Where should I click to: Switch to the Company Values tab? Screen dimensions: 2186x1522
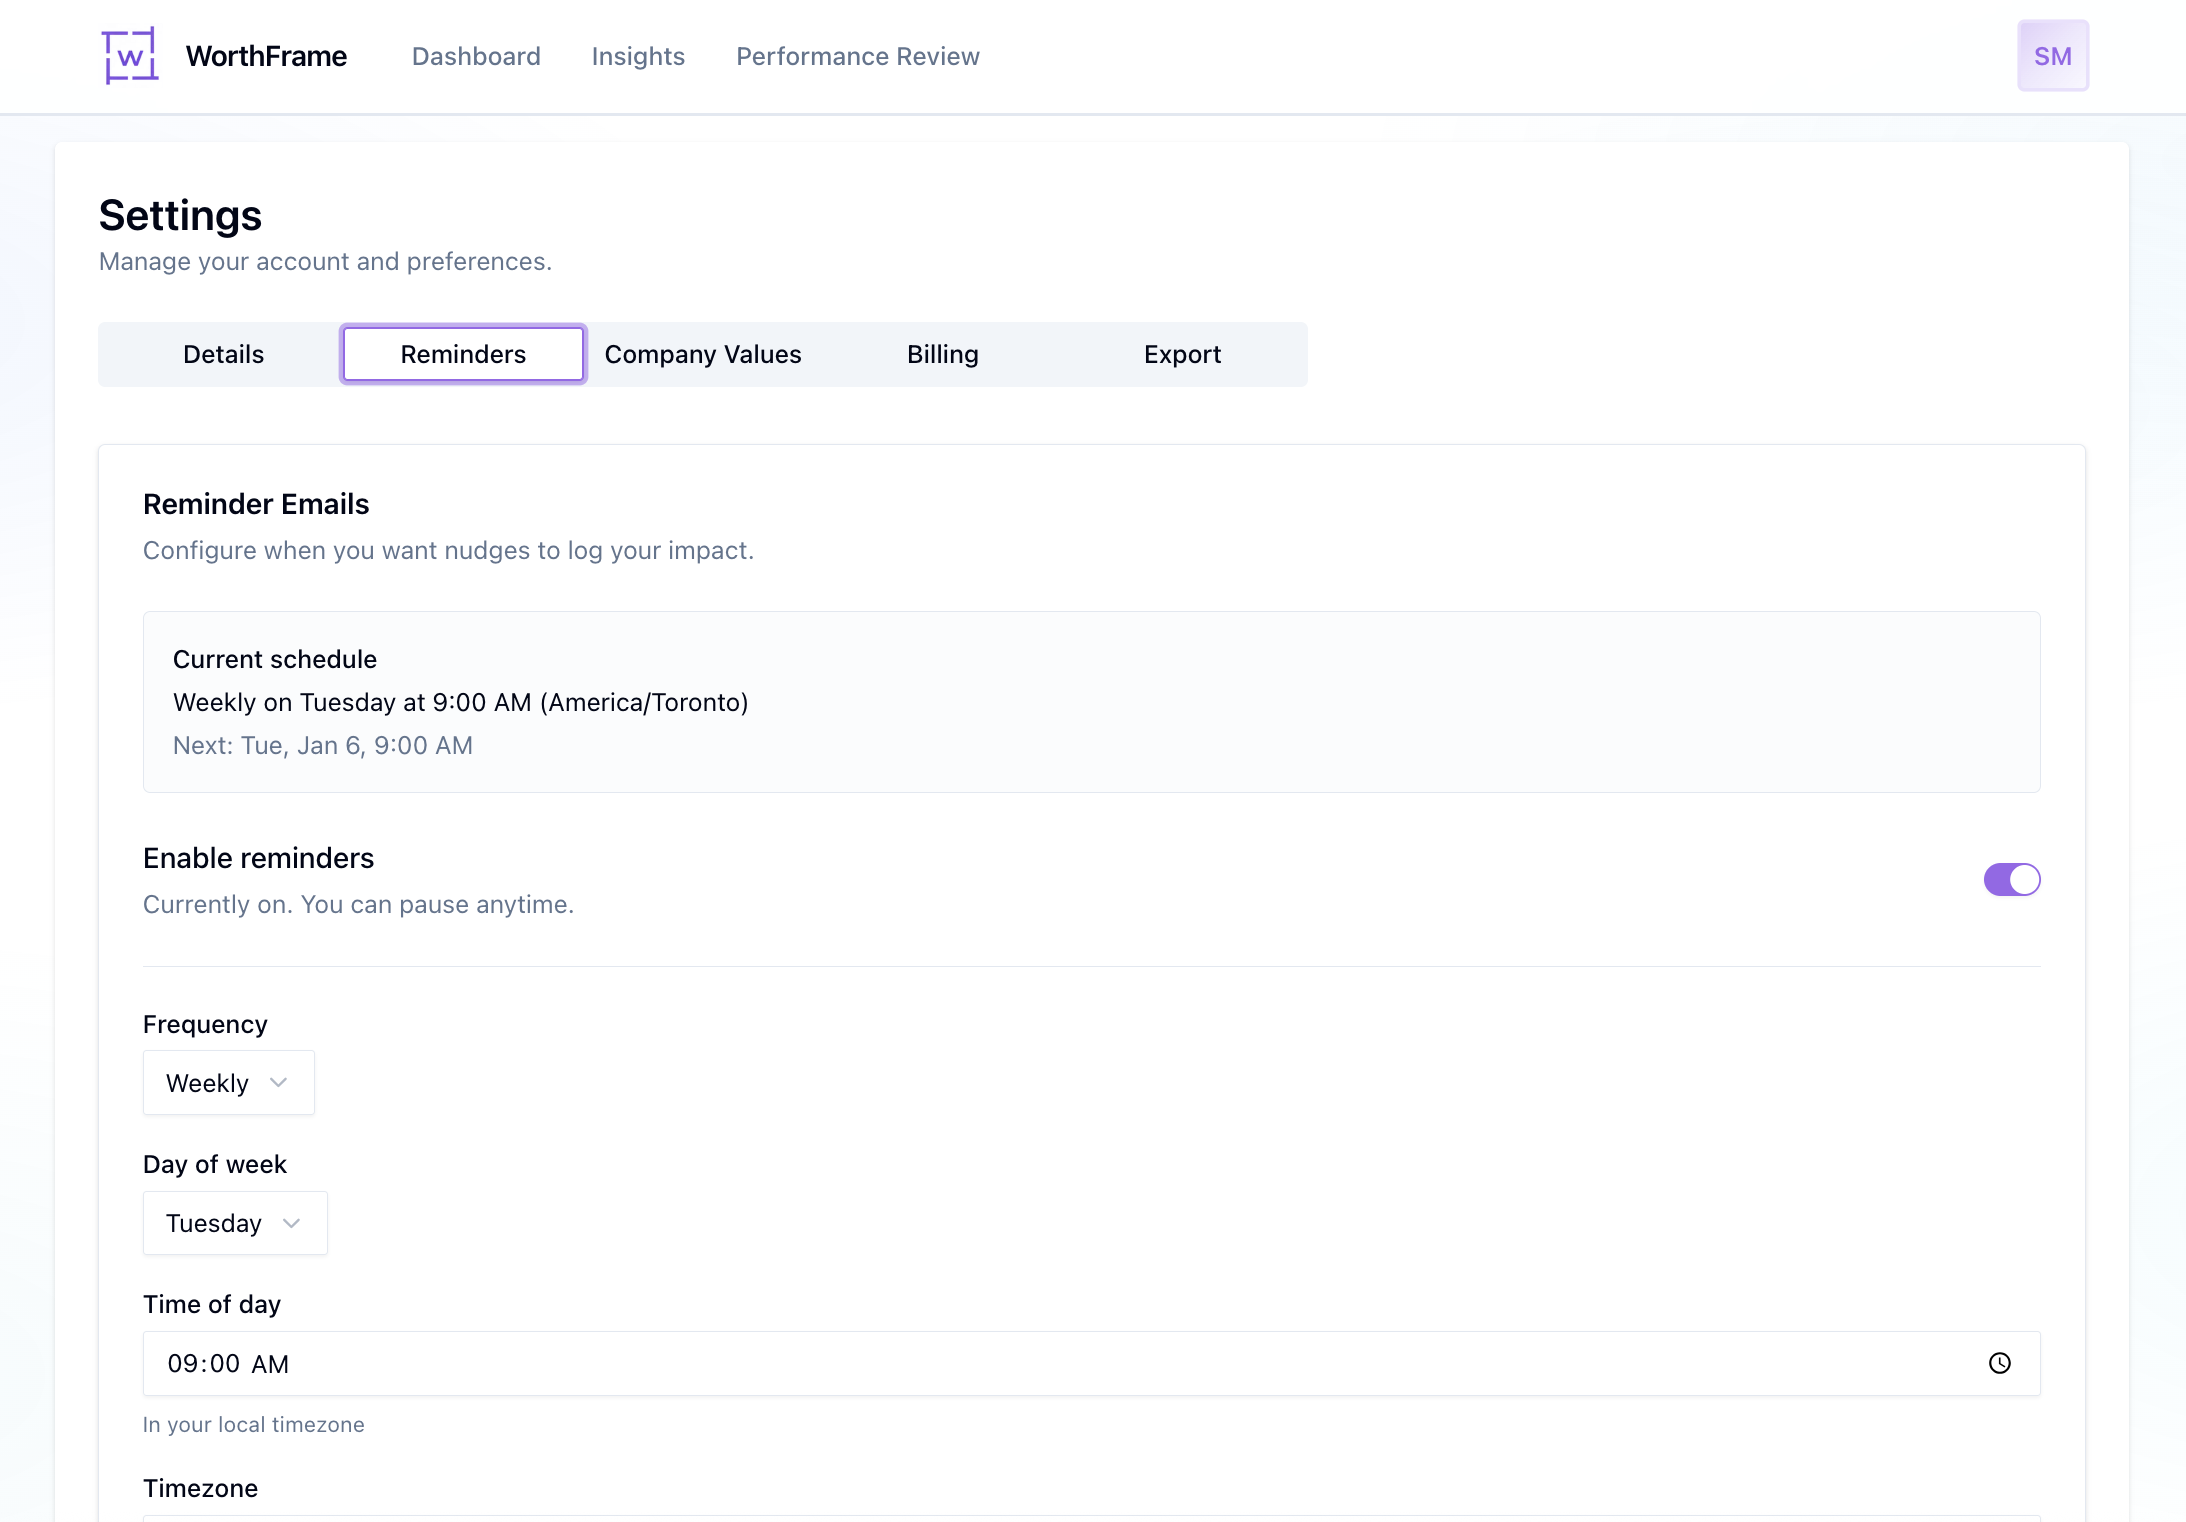coord(702,353)
